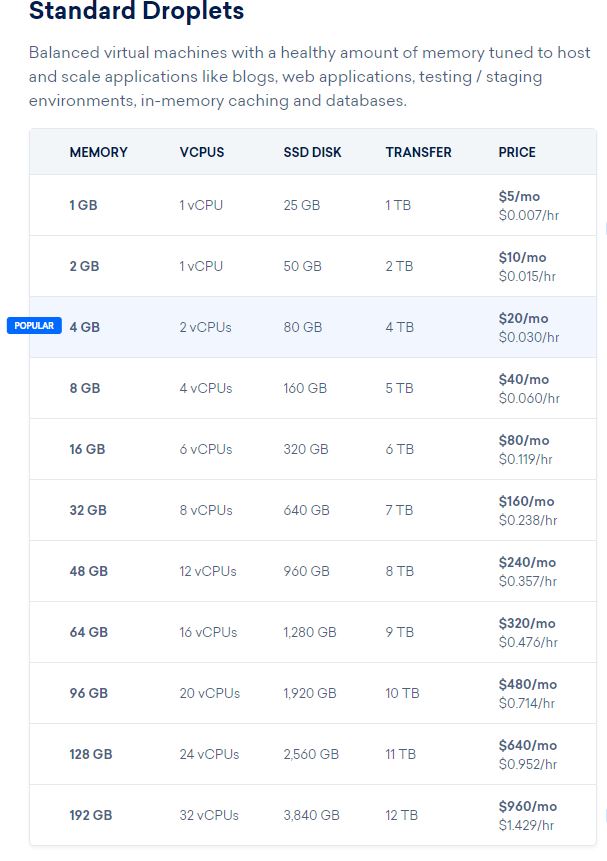This screenshot has width=607, height=861.
Task: Click the 1,280 GB SSD disk cell
Action: [310, 632]
